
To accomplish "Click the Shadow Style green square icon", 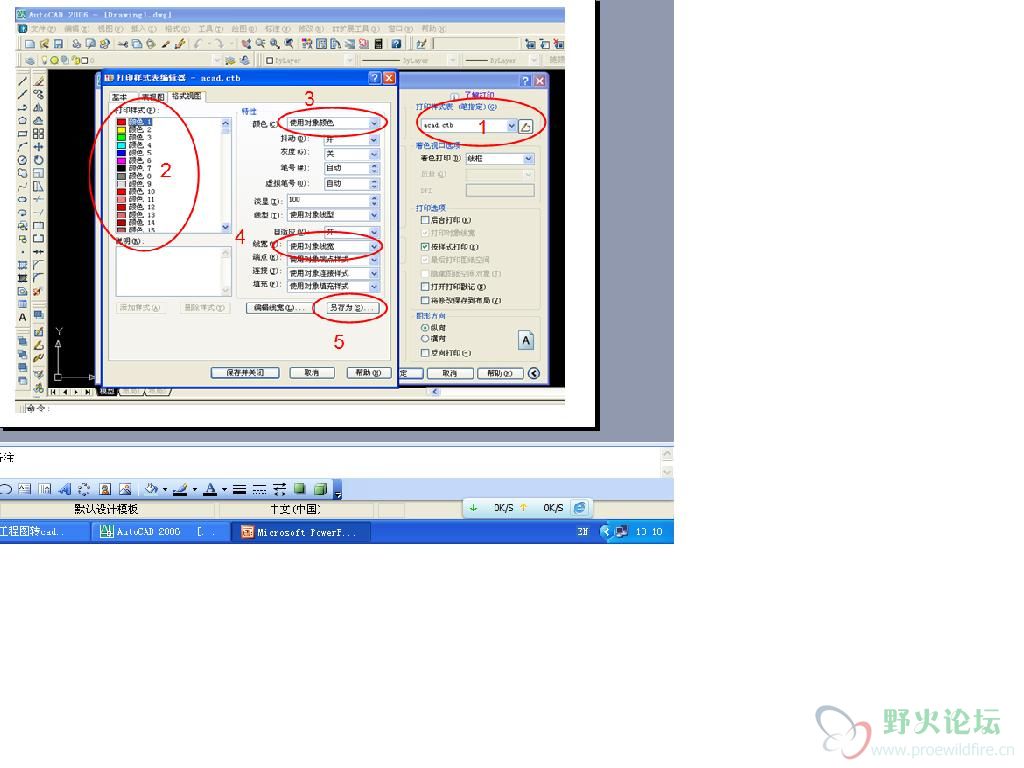I will [x=300, y=488].
